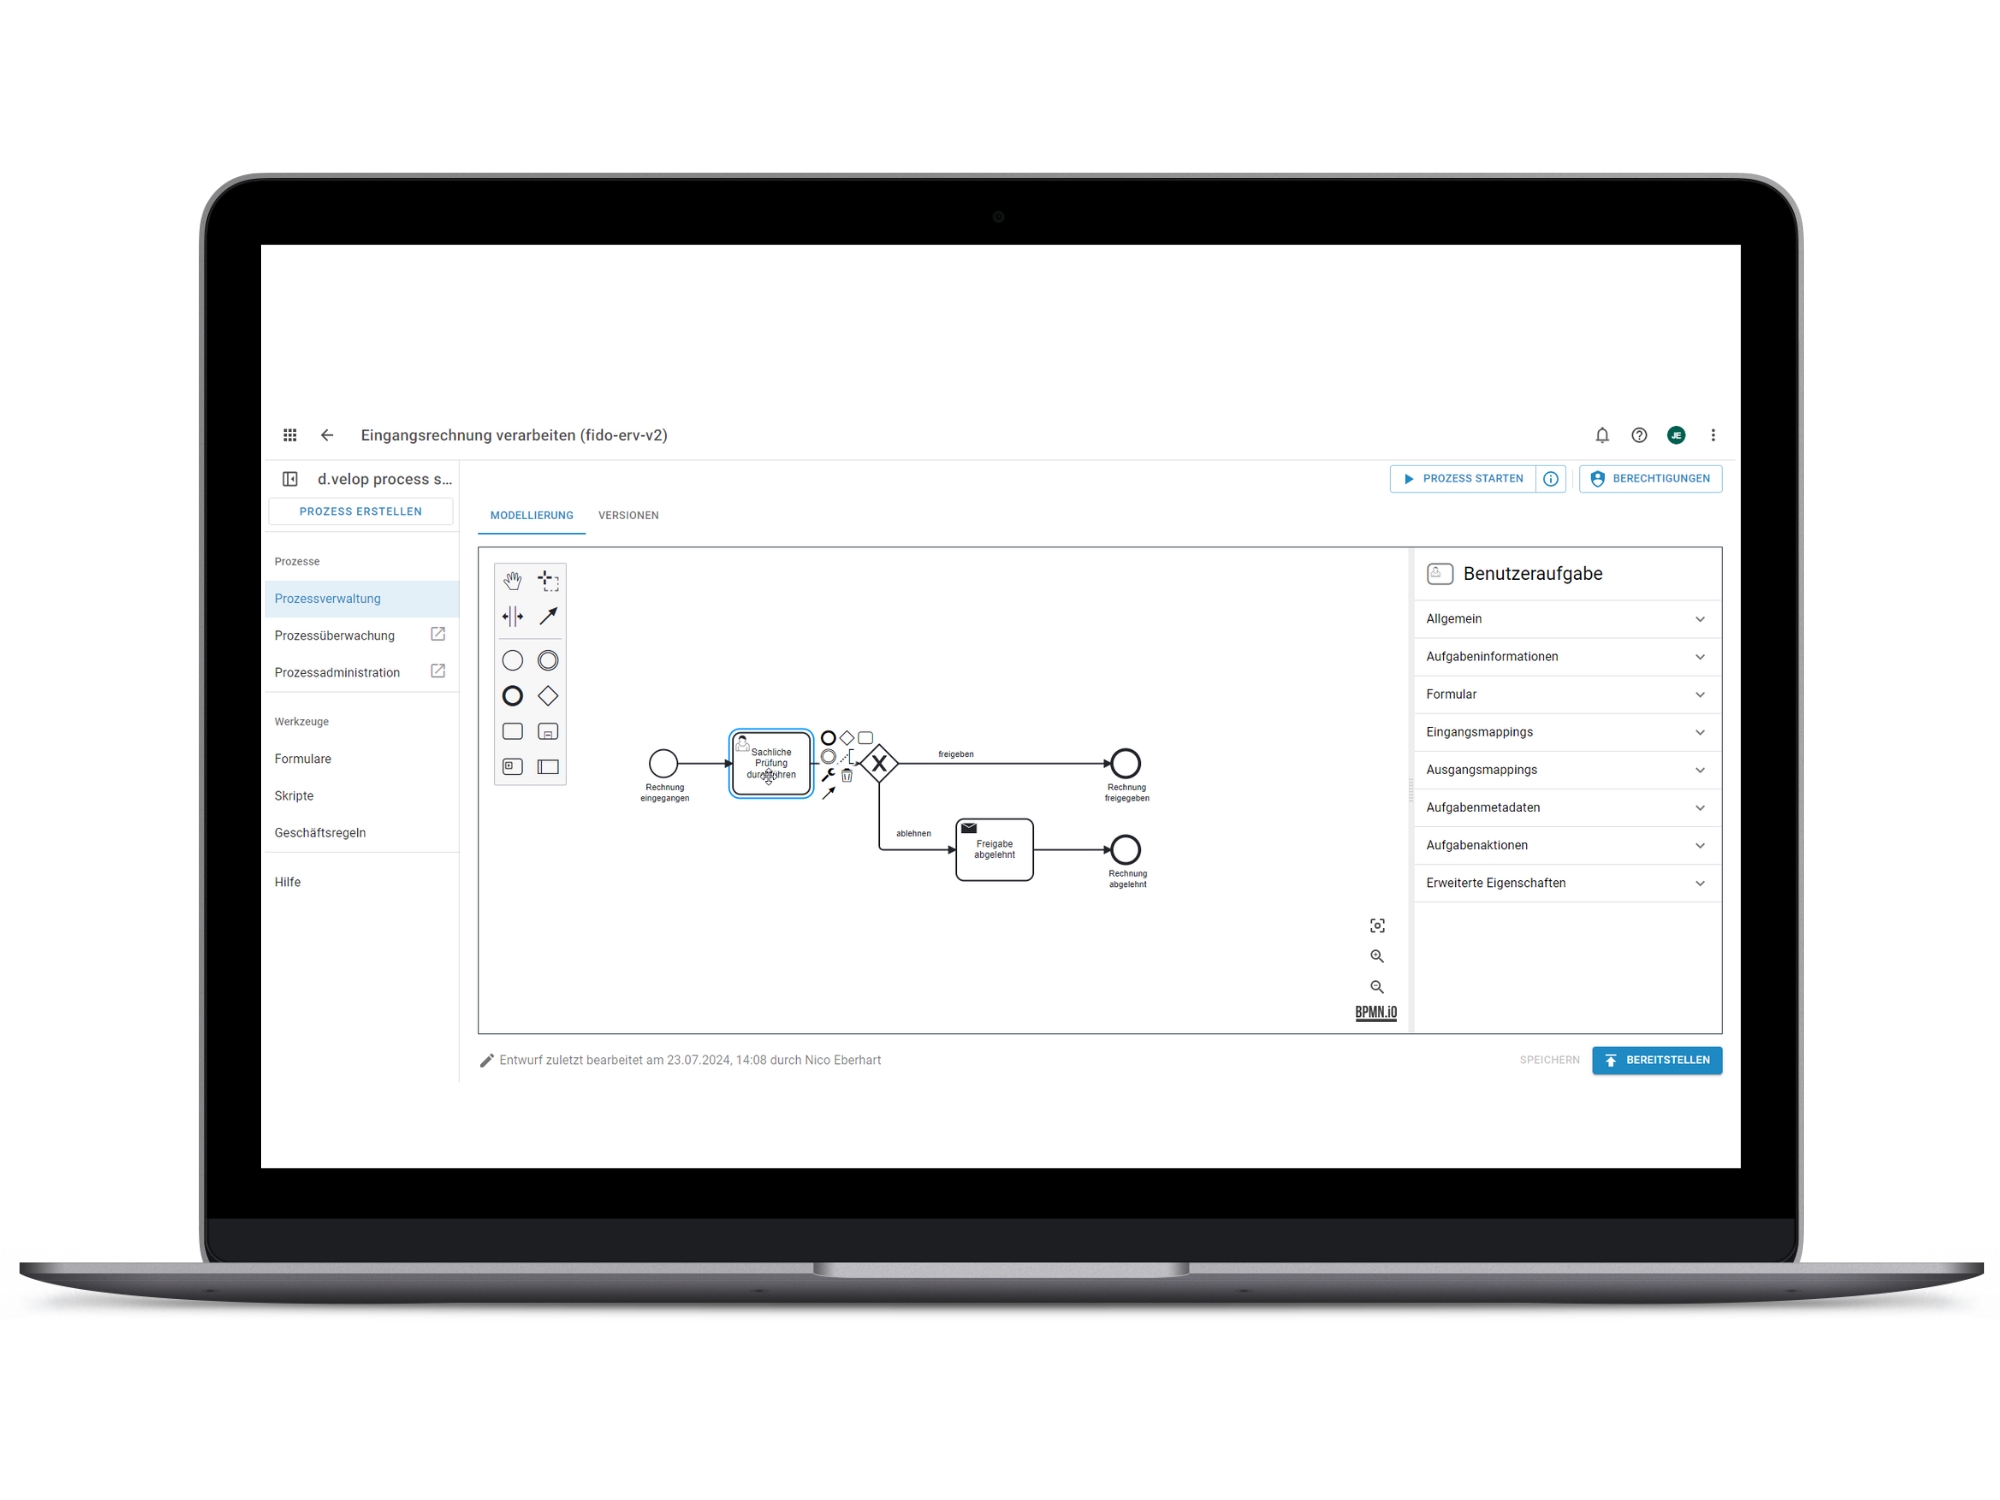Zoom in on the BPMN canvas
This screenshot has width=2000, height=1500.
click(x=1377, y=956)
